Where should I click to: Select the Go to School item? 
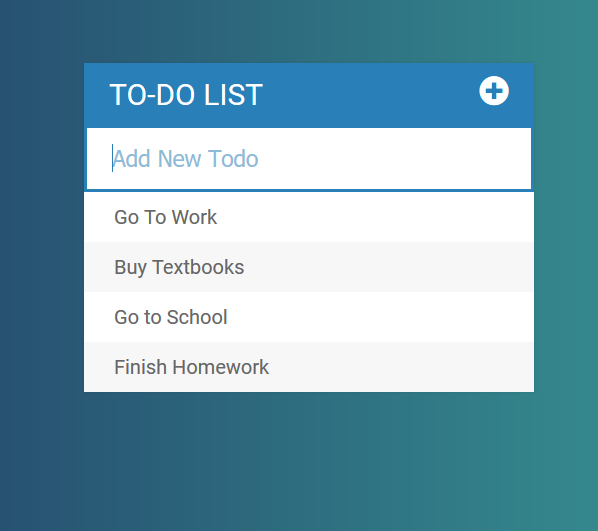309,317
